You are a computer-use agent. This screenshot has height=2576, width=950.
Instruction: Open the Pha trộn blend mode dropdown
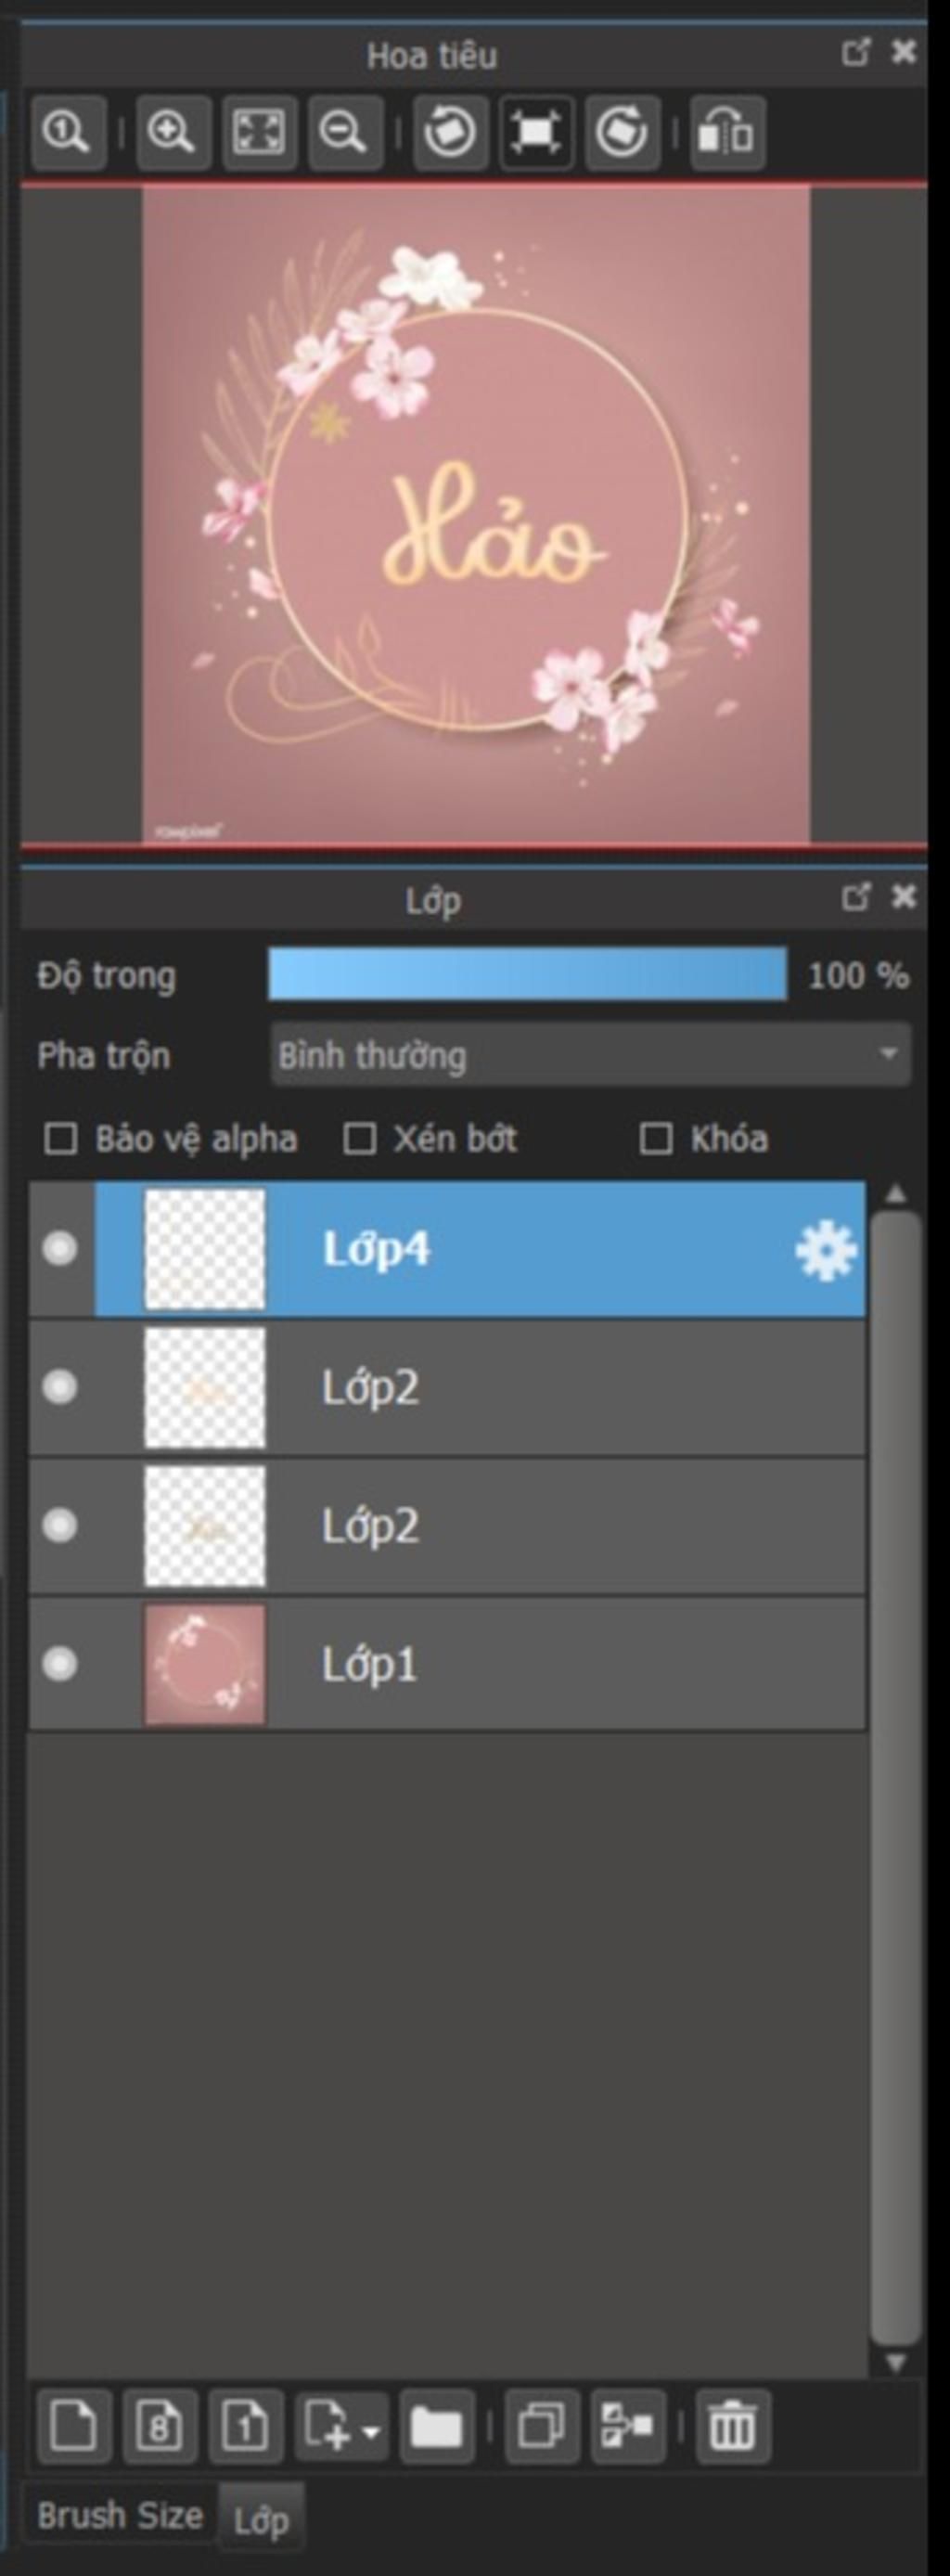[590, 1055]
